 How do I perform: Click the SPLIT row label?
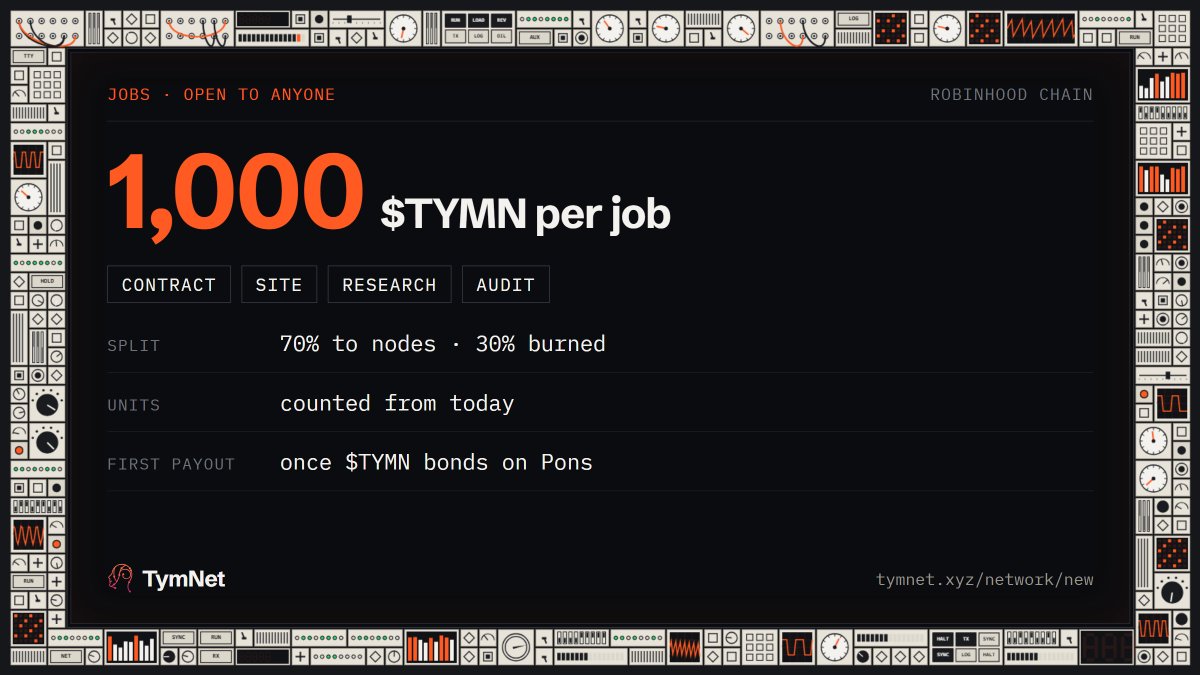(x=134, y=346)
